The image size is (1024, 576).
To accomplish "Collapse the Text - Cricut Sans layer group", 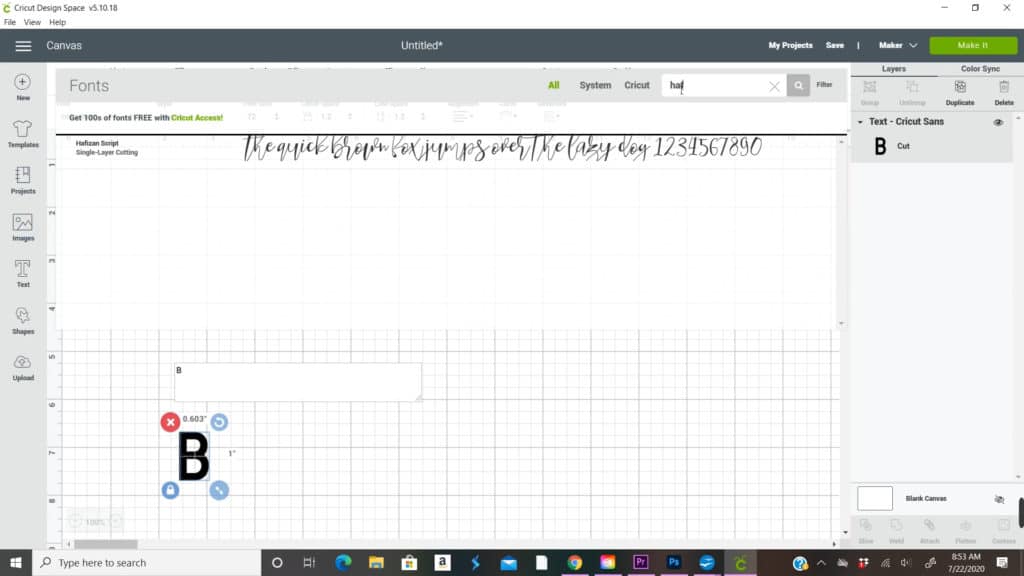I will [860, 122].
